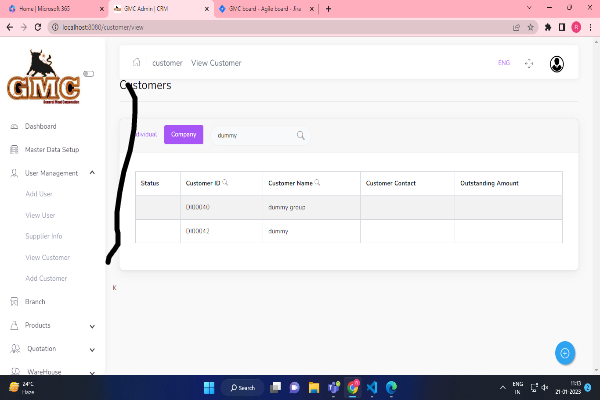Open the blue floating chat button
Image resolution: width=600 pixels, height=400 pixels.
566,352
